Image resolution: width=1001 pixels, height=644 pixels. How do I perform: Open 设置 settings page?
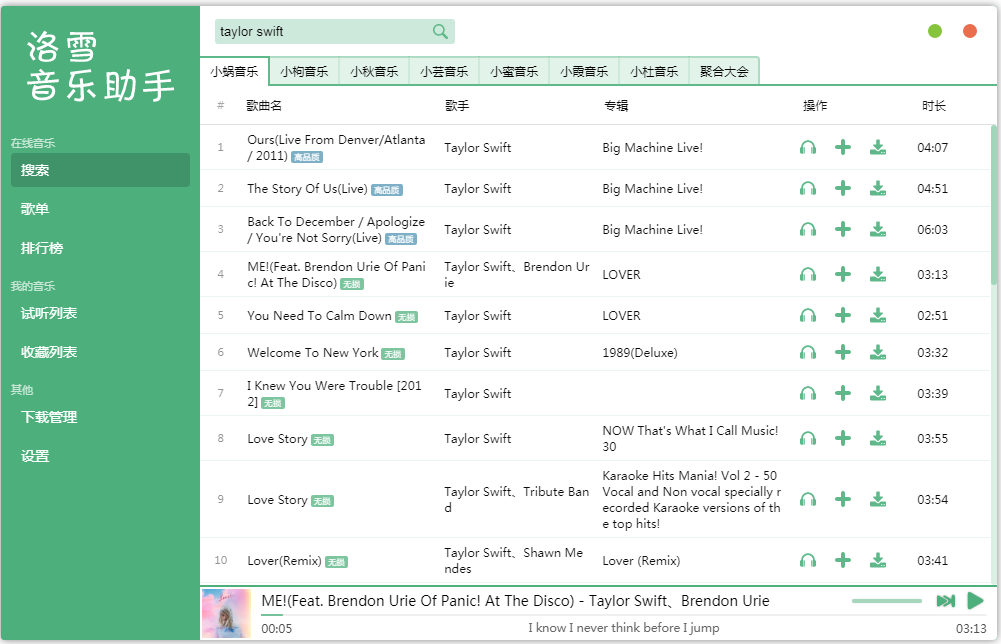click(x=100, y=456)
